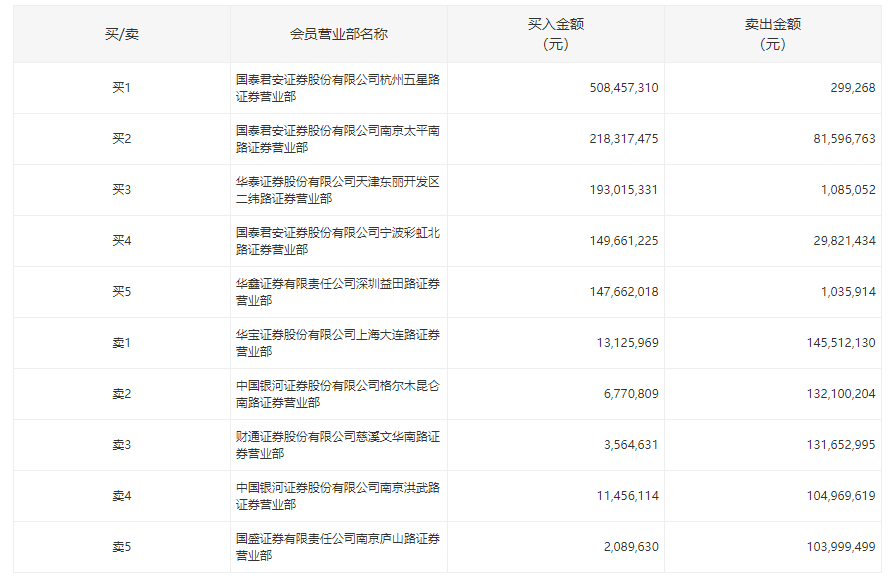Click the 买/卖 column header

121,34
